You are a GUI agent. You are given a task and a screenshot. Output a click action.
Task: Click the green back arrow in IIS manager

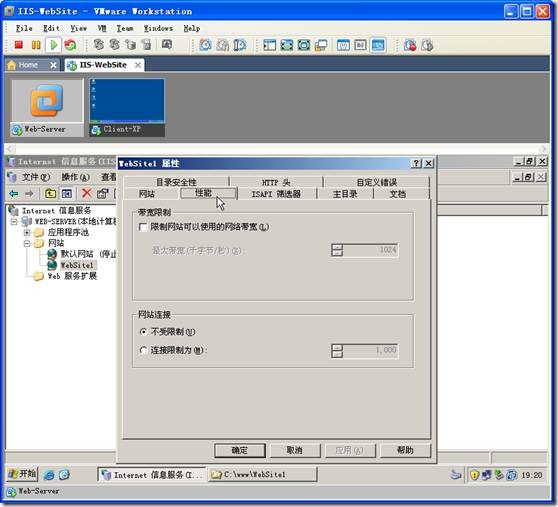[14, 194]
